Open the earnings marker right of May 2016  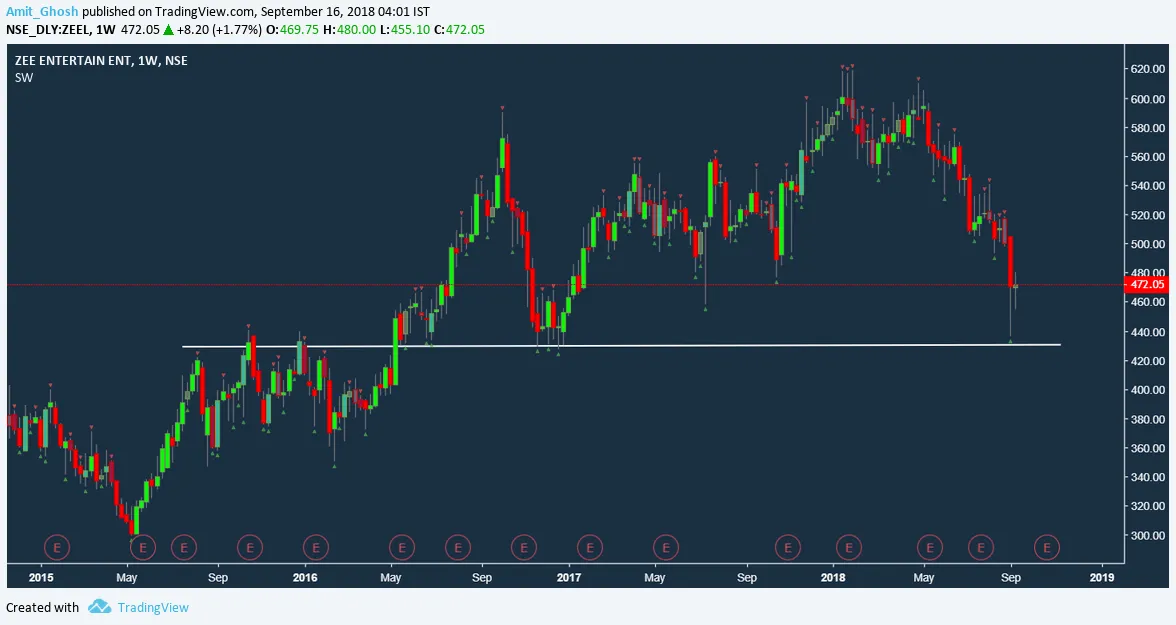[x=401, y=547]
